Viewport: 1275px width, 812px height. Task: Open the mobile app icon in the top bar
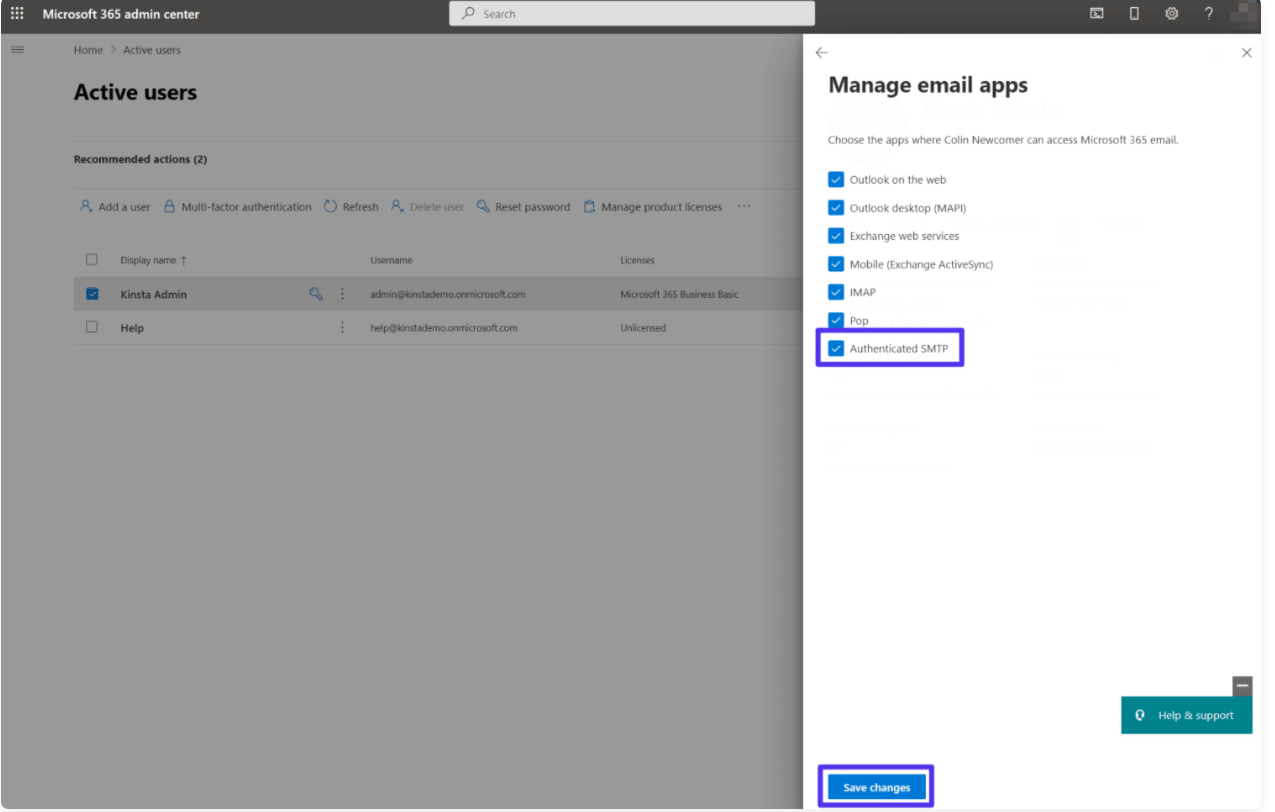(1134, 13)
